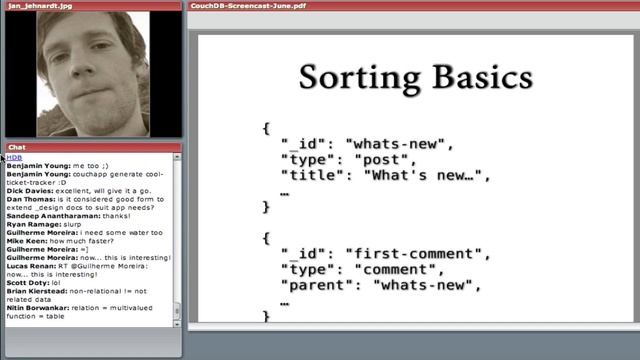This screenshot has width=640, height=360.
Task: Click Dan Thomas' question about _design docs
Action: coord(85,203)
